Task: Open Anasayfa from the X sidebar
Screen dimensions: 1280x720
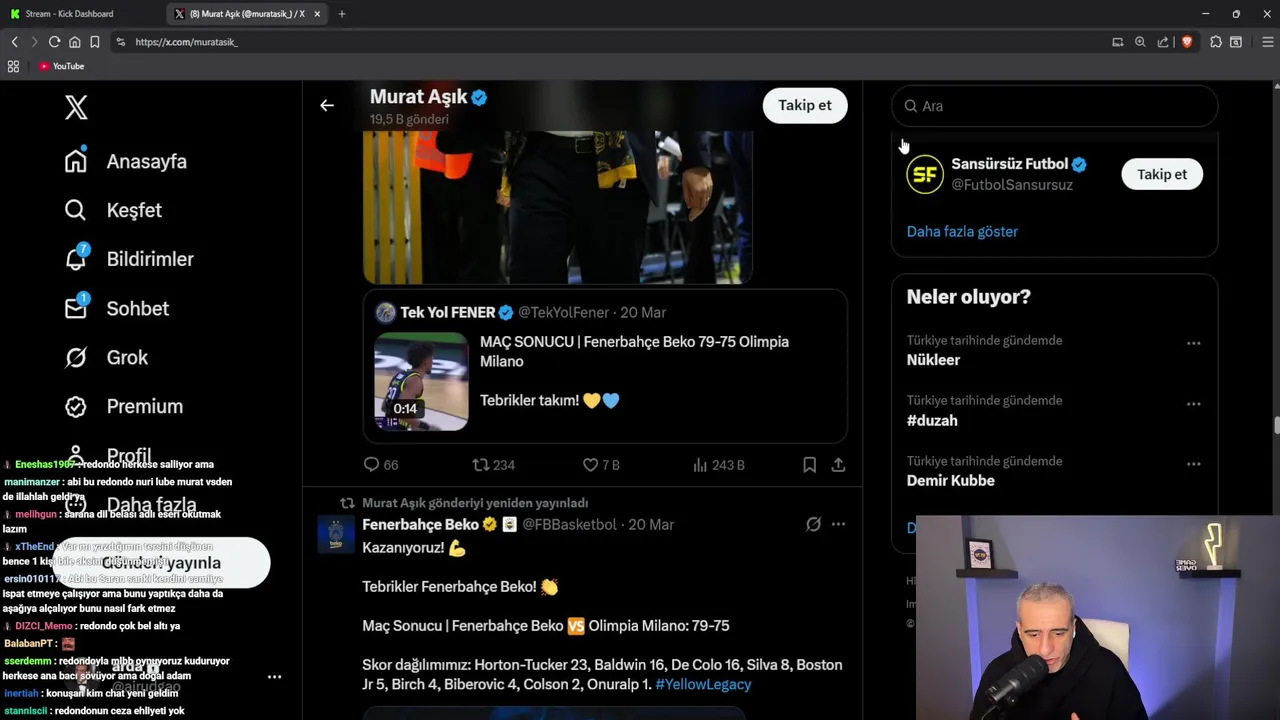Action: [x=126, y=161]
